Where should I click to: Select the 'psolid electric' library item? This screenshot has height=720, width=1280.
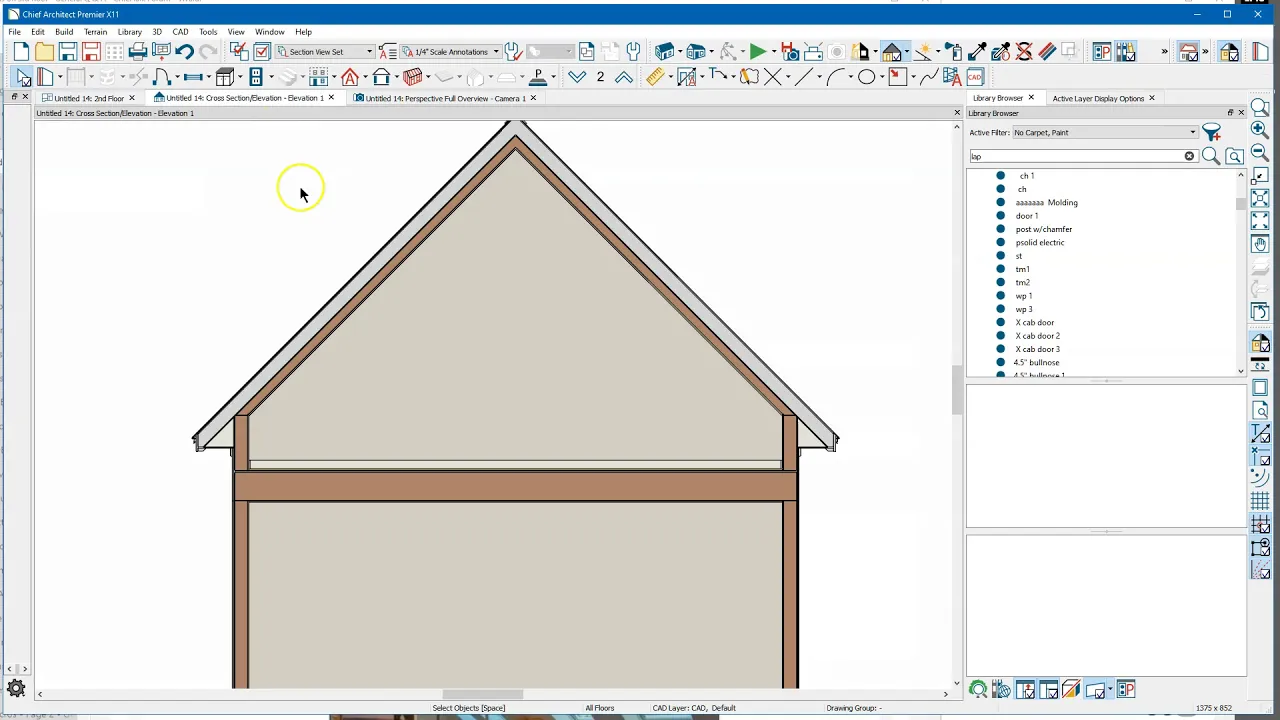pyautogui.click(x=1040, y=242)
